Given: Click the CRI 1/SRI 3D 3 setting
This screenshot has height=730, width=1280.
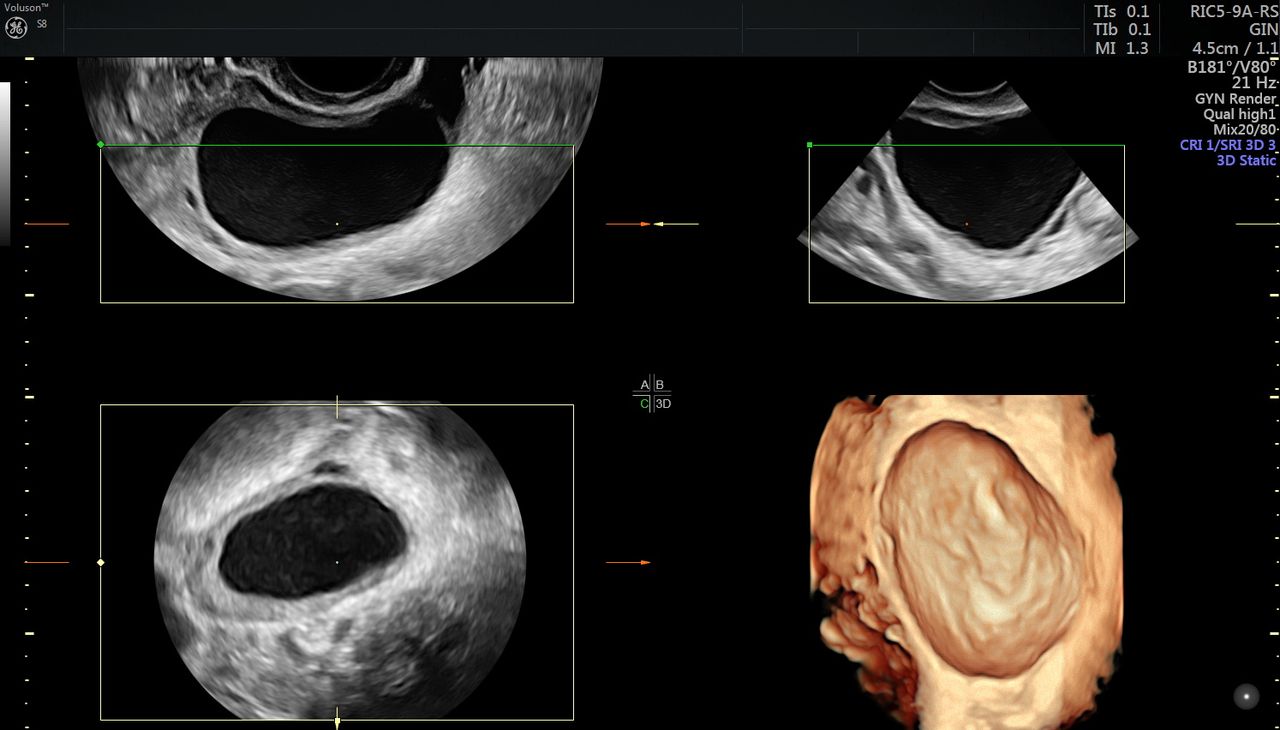Looking at the screenshot, I should 1228,145.
